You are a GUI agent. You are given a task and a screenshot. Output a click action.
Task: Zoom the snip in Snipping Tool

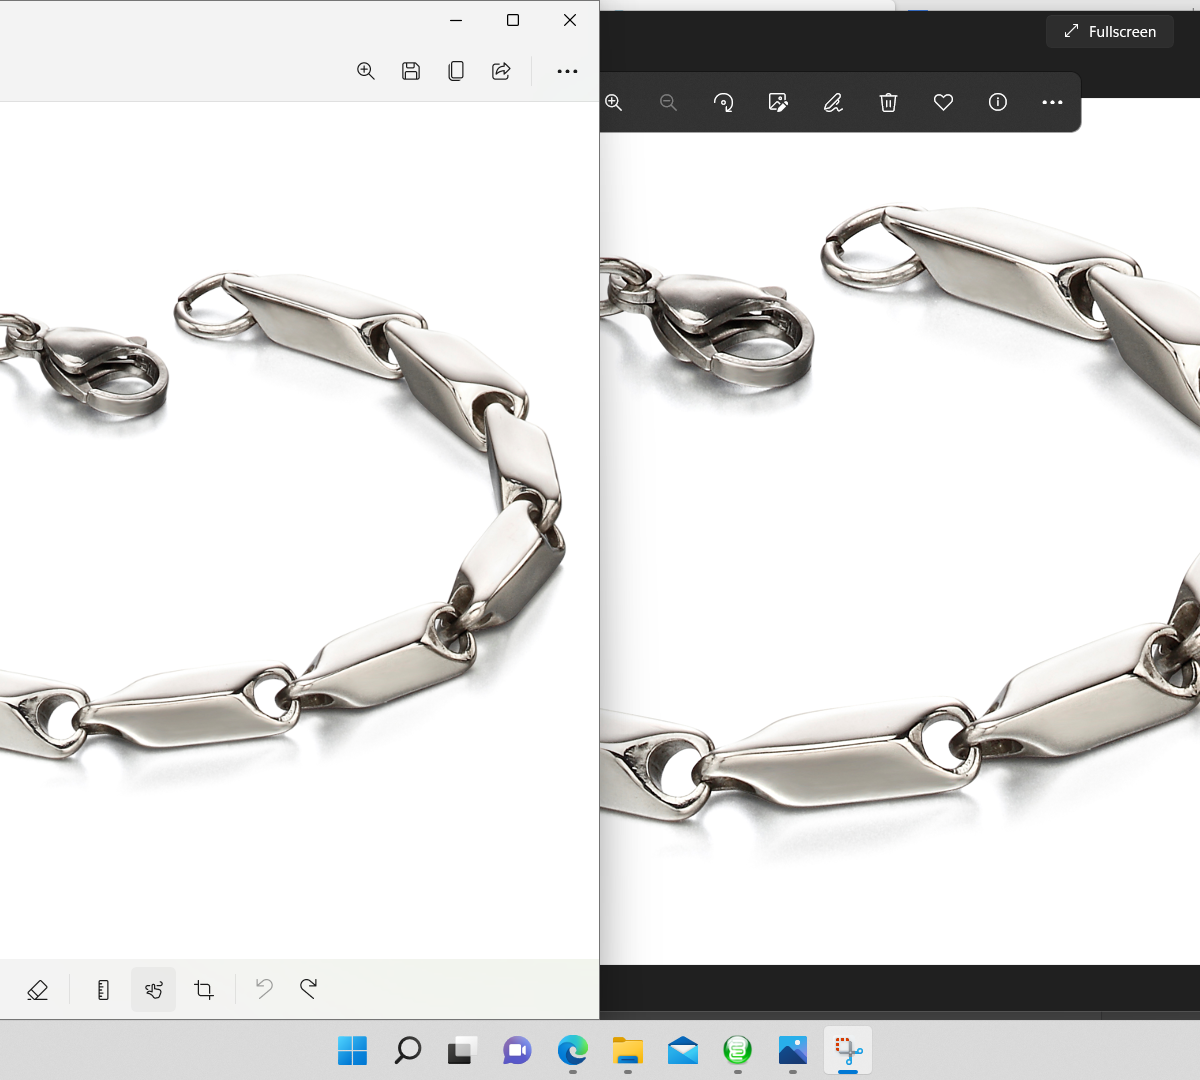[x=366, y=71]
